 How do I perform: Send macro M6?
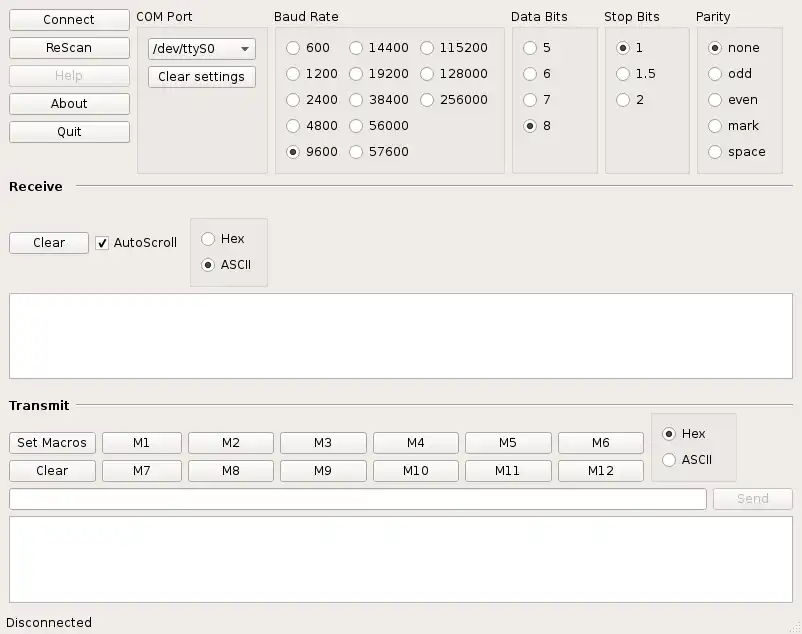coord(601,443)
